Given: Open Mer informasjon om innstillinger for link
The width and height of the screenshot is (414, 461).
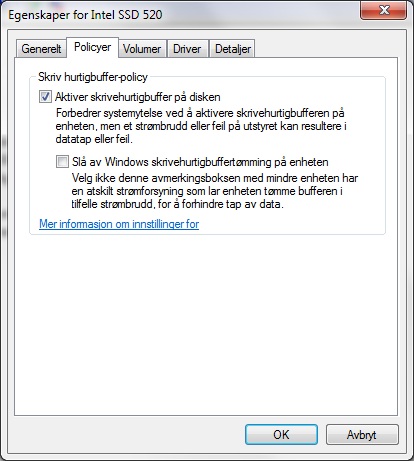Looking at the screenshot, I should tap(119, 224).
